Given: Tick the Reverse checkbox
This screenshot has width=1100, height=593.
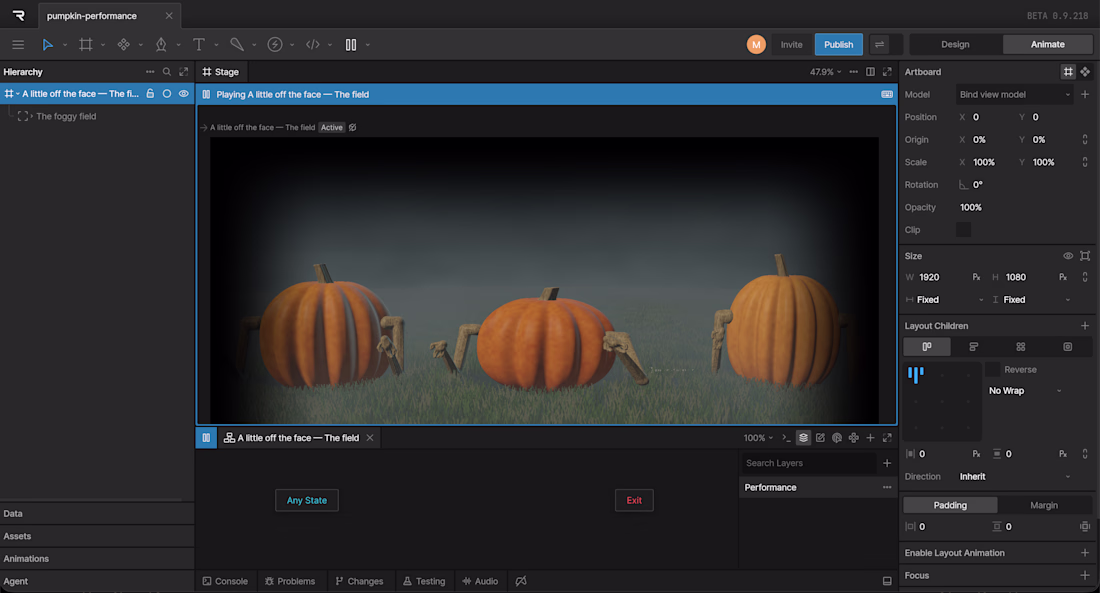Looking at the screenshot, I should pyautogui.click(x=993, y=369).
